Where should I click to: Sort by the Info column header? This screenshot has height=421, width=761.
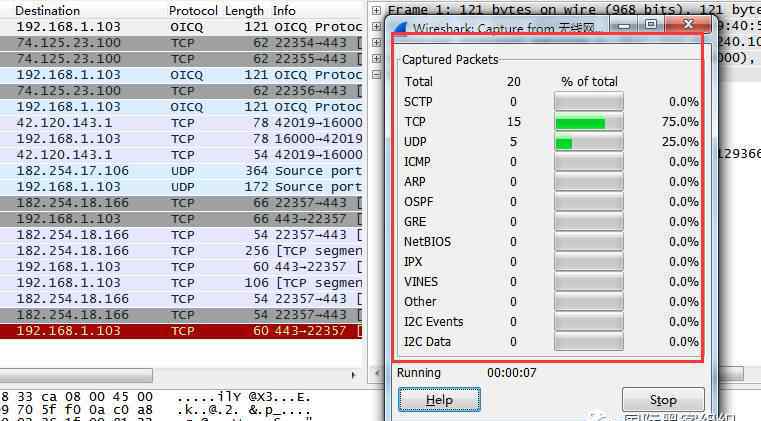coord(284,10)
